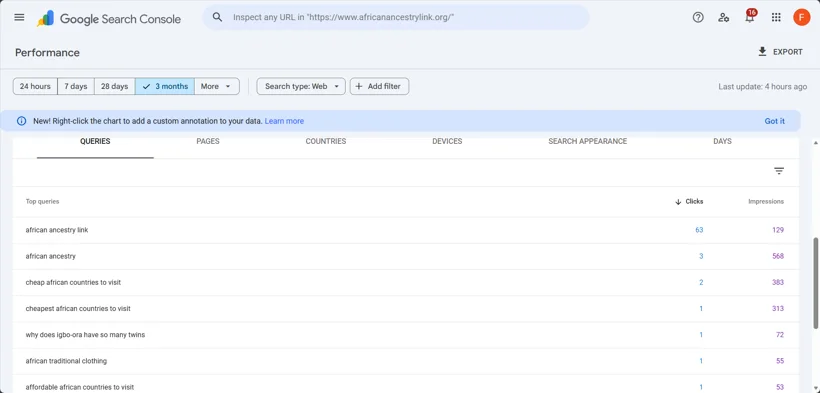This screenshot has width=820, height=393.
Task: Click the impressions value 383
Action: (778, 283)
